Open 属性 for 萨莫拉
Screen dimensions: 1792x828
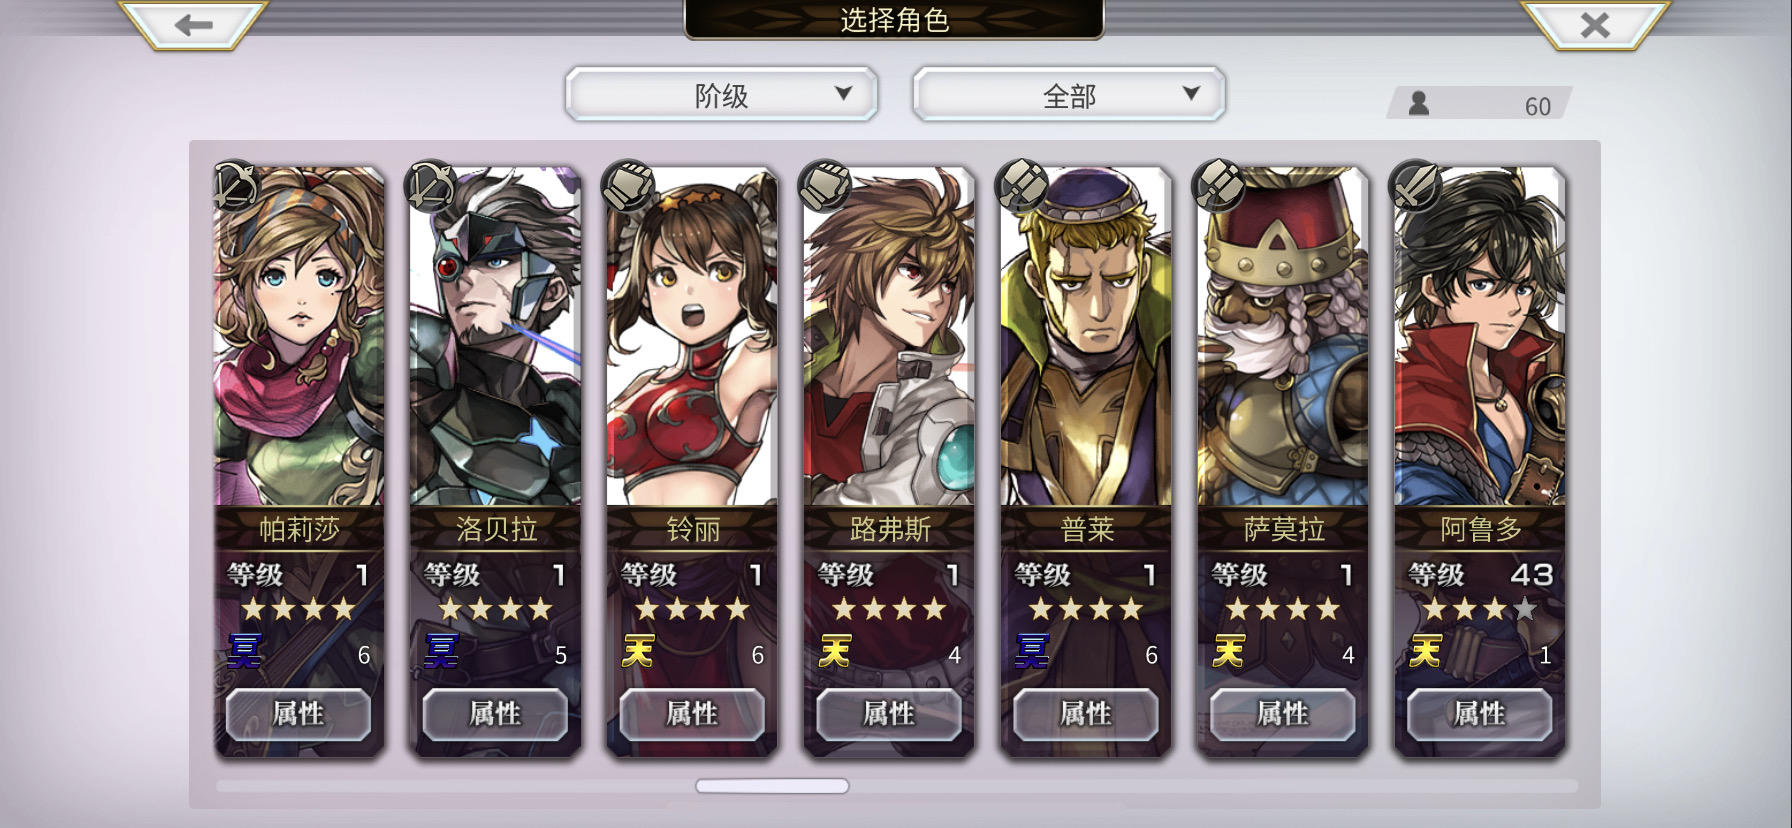(1282, 714)
